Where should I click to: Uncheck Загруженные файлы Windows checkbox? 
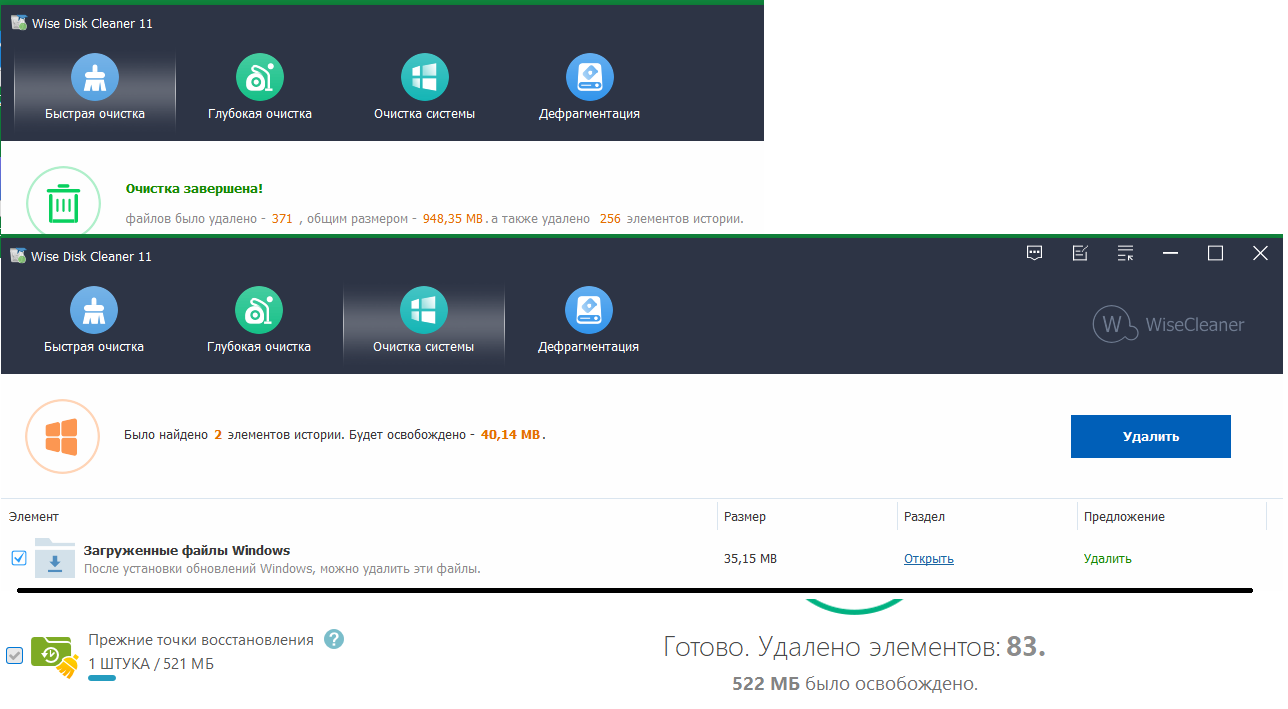click(x=19, y=558)
